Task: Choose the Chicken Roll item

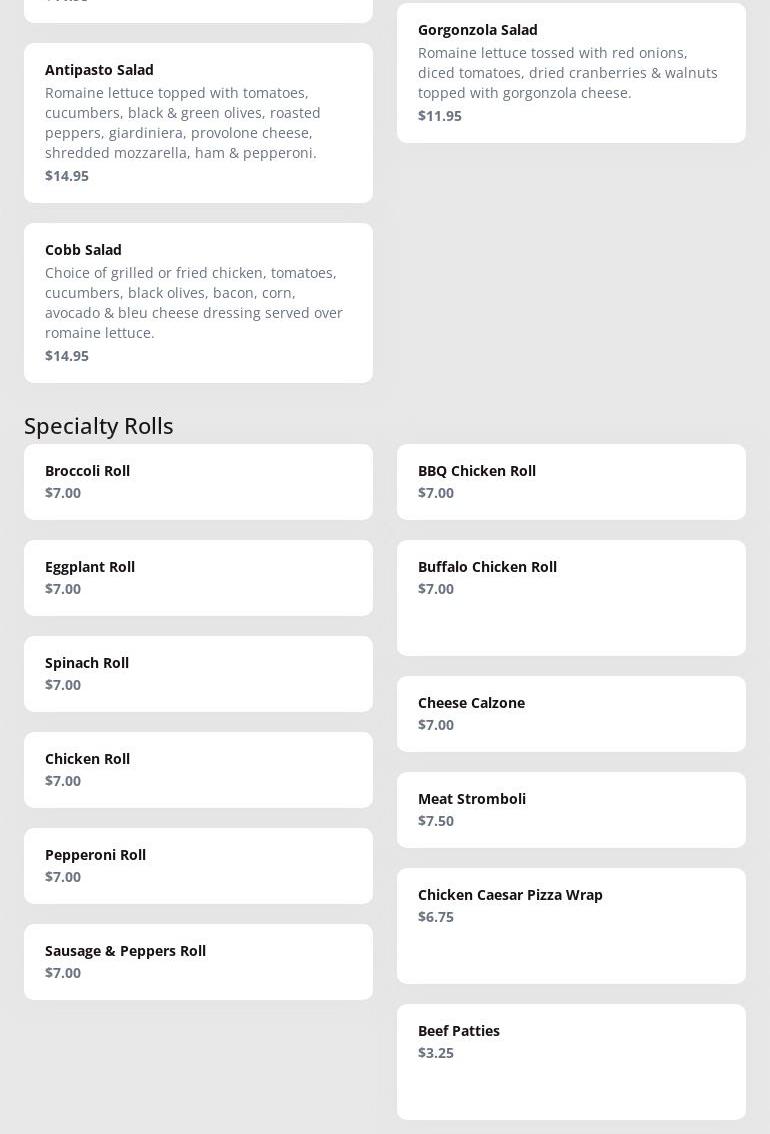Action: [198, 769]
